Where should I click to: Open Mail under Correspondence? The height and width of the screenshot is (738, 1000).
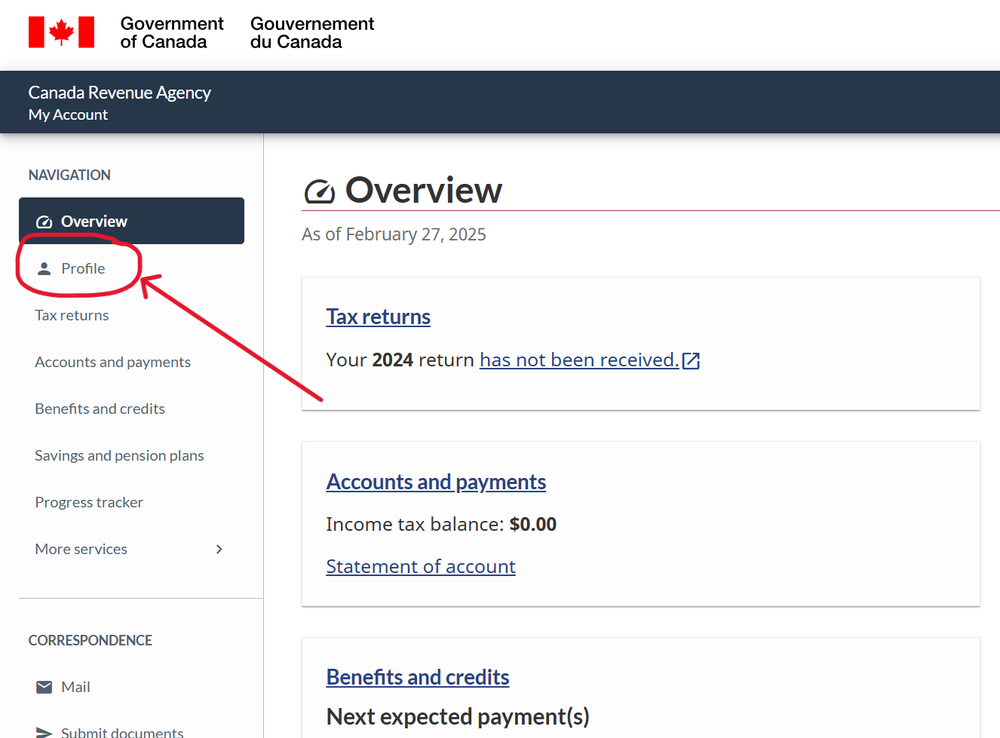pos(75,687)
